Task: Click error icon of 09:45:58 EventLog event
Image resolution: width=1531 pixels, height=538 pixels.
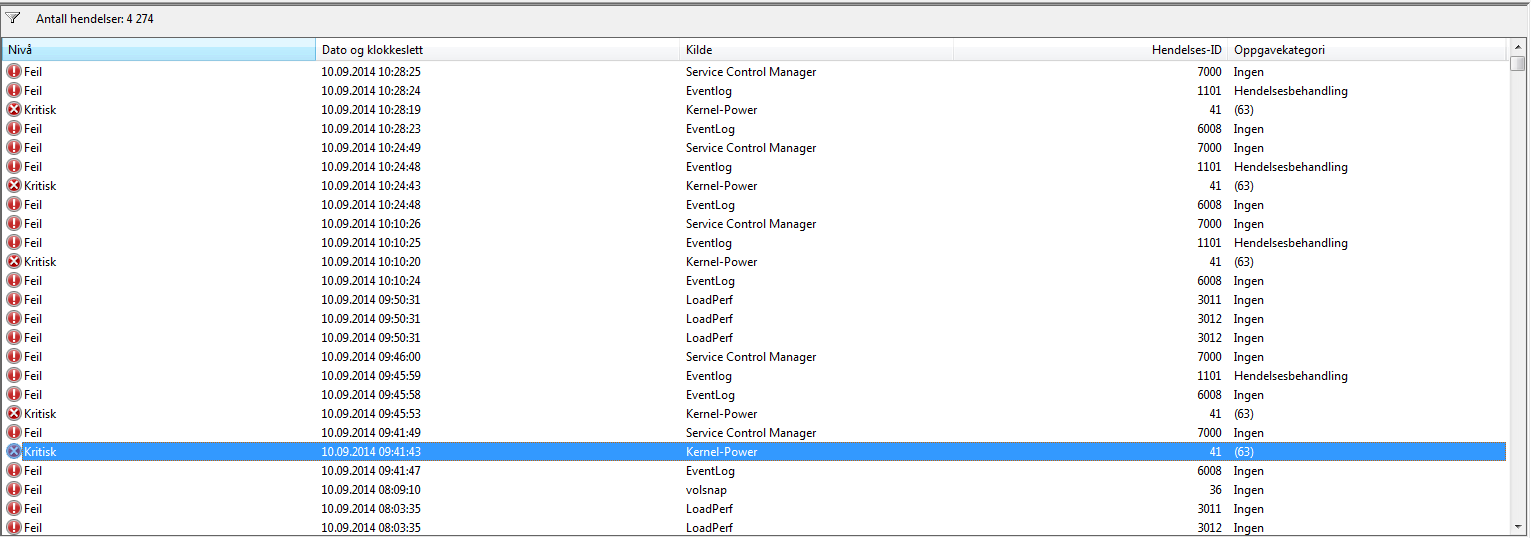Action: click(14, 395)
